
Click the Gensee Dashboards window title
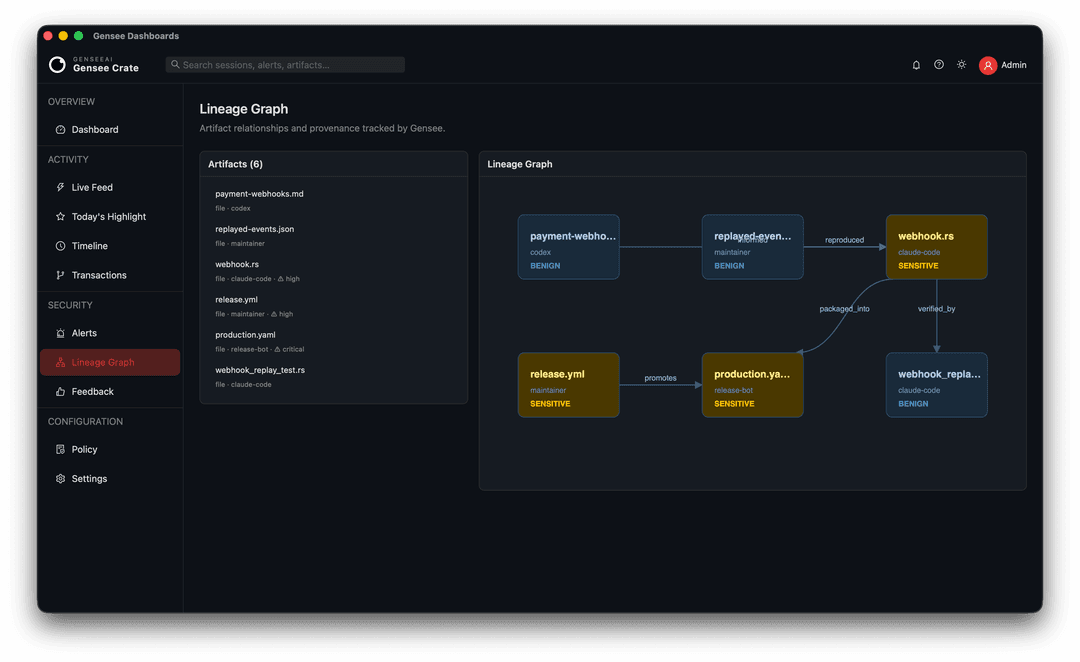click(136, 36)
